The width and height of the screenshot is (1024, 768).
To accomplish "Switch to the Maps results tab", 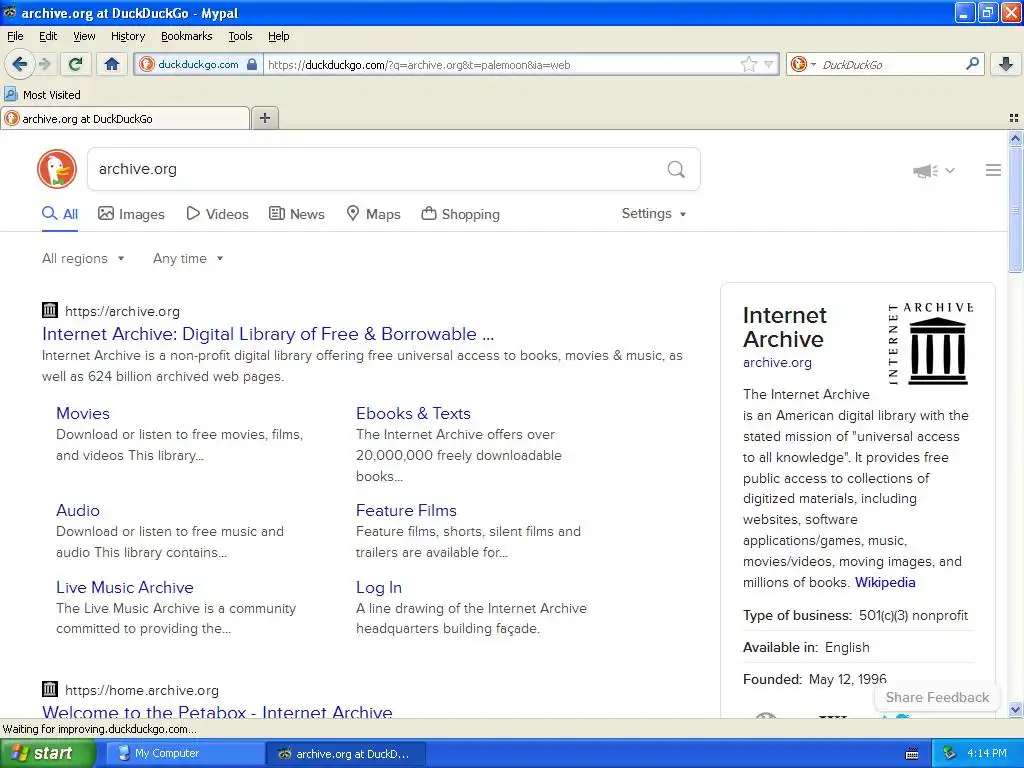I will (374, 214).
